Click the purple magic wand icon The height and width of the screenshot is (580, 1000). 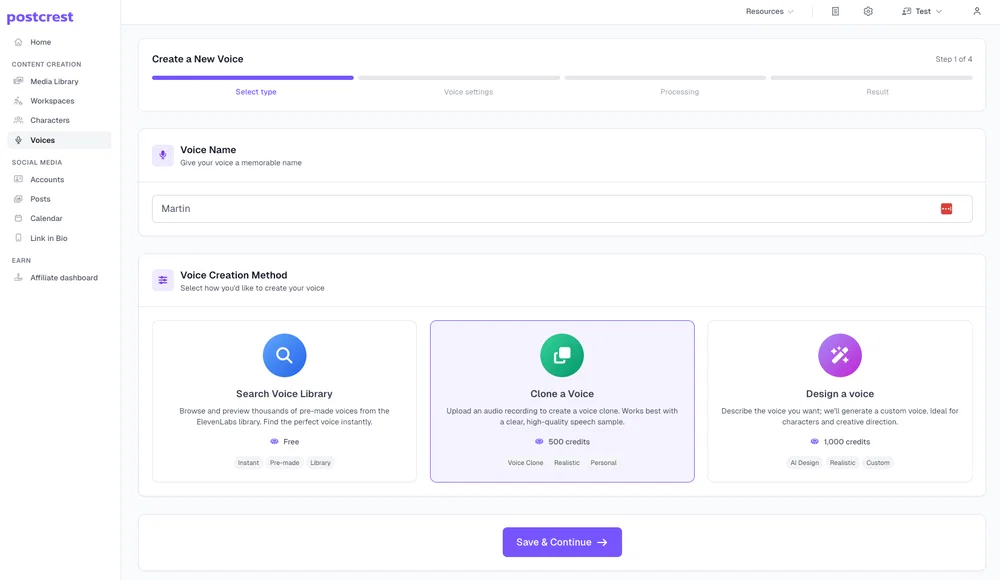tap(840, 355)
